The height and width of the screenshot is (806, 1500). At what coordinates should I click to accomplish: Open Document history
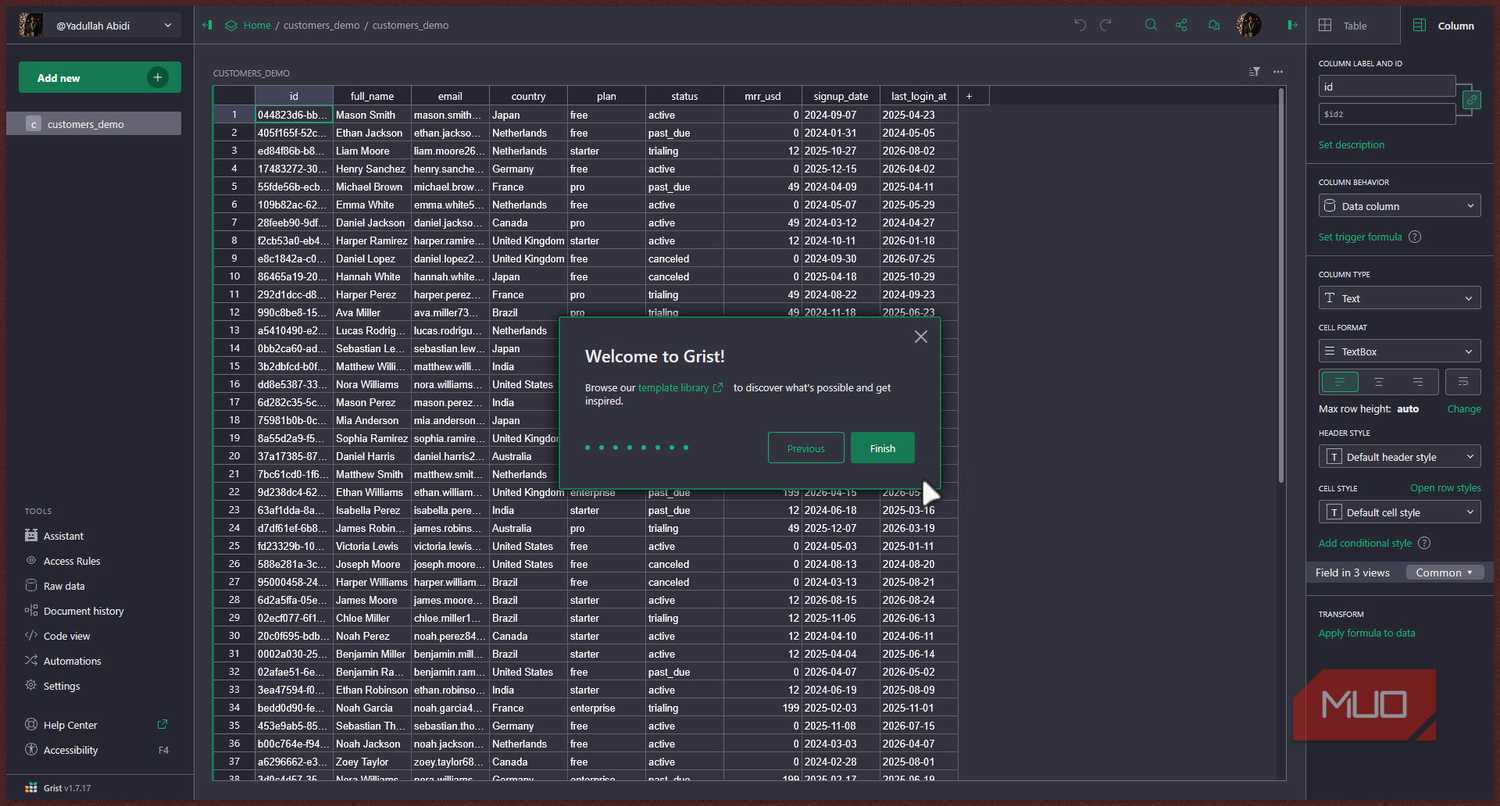(84, 611)
